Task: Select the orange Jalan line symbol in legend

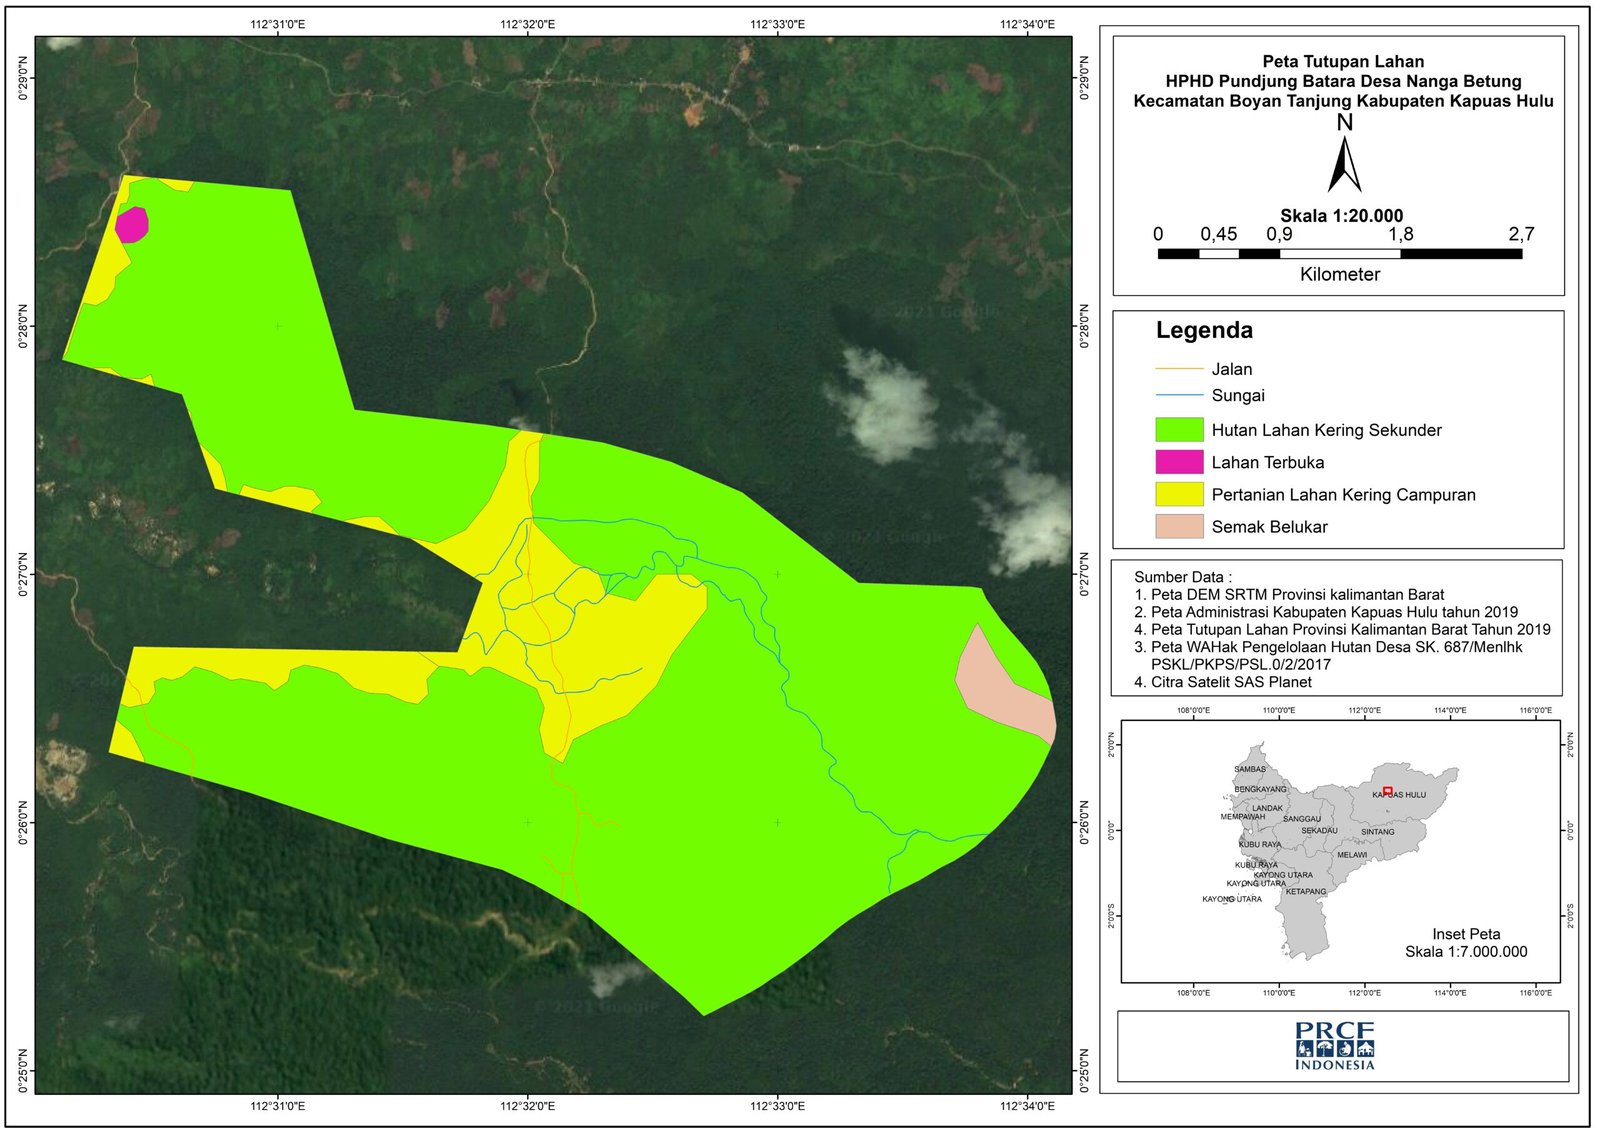Action: 1179,369
